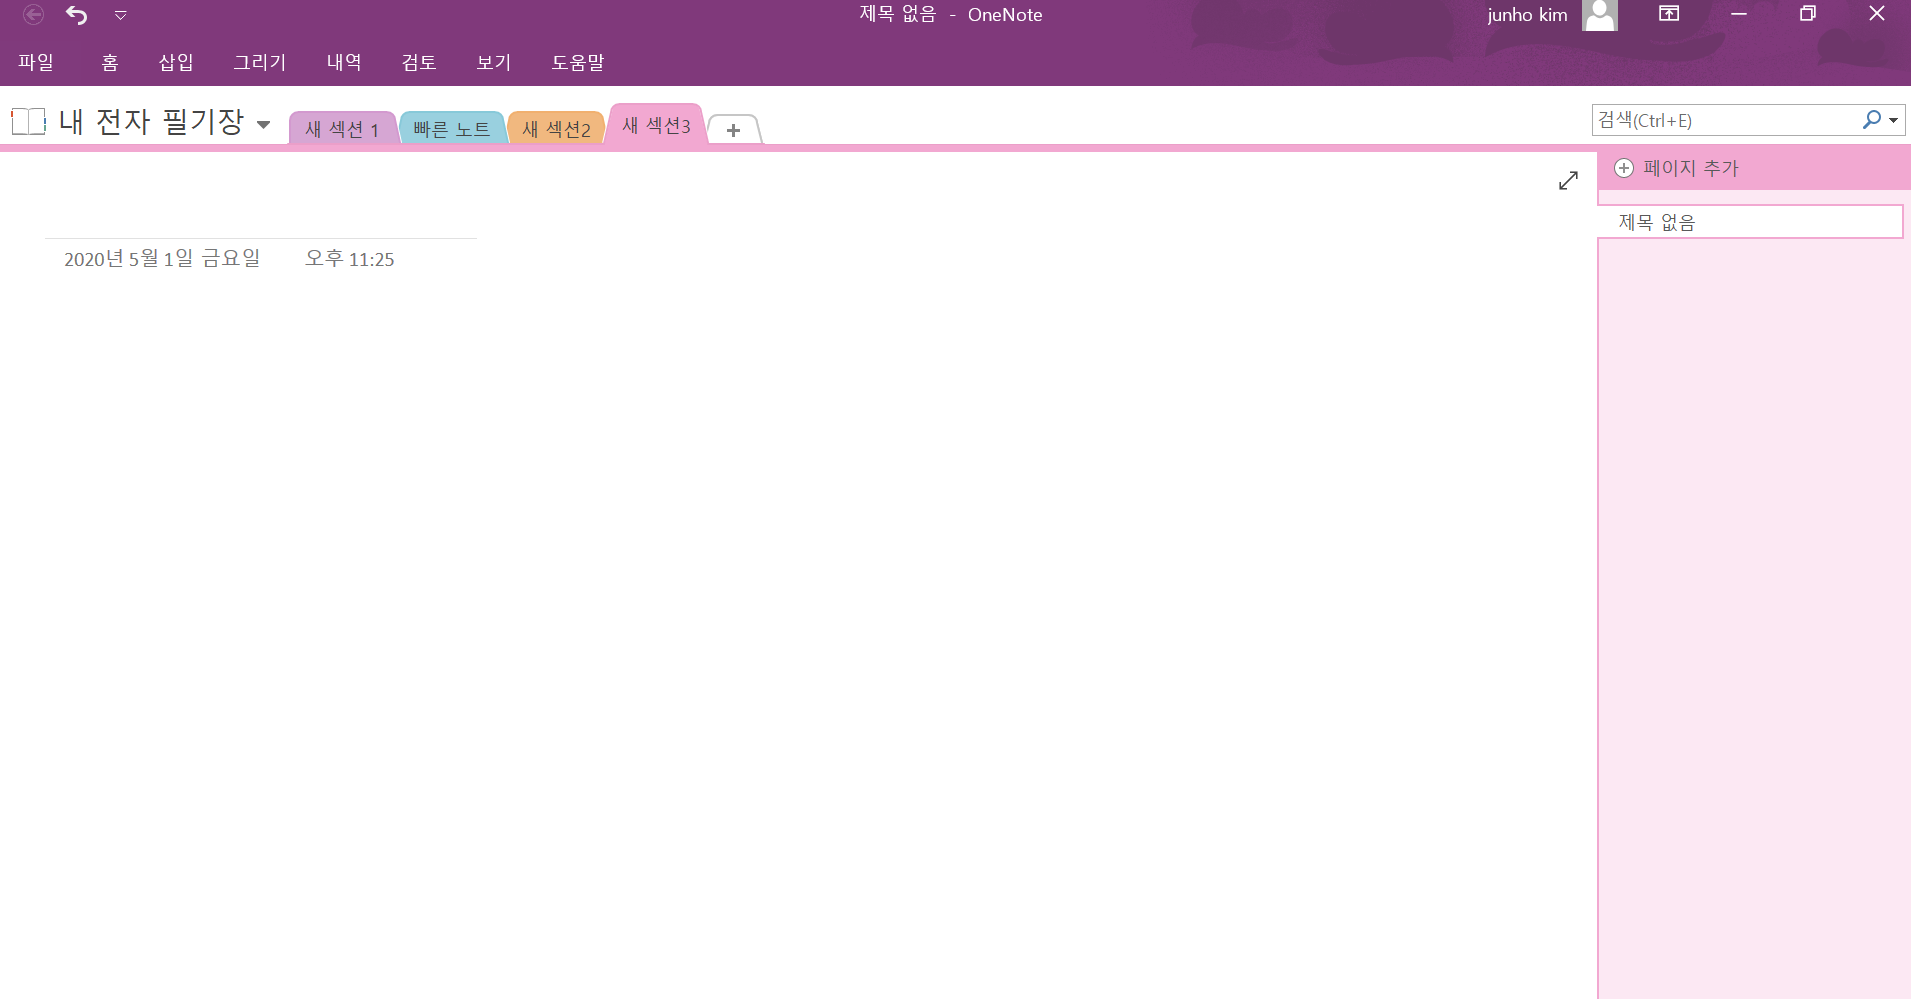Click the Undo arrow icon
Viewport: 1911px width, 999px height.
coord(76,15)
